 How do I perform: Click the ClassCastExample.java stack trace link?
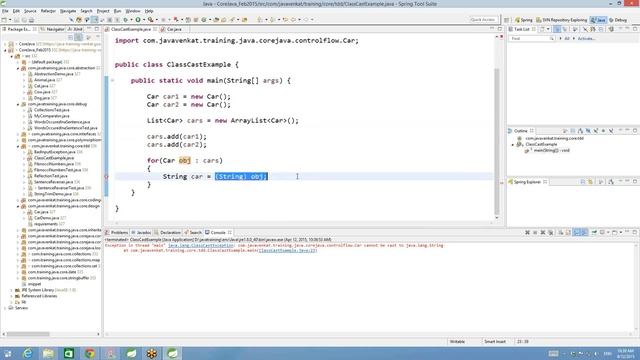click(x=288, y=250)
